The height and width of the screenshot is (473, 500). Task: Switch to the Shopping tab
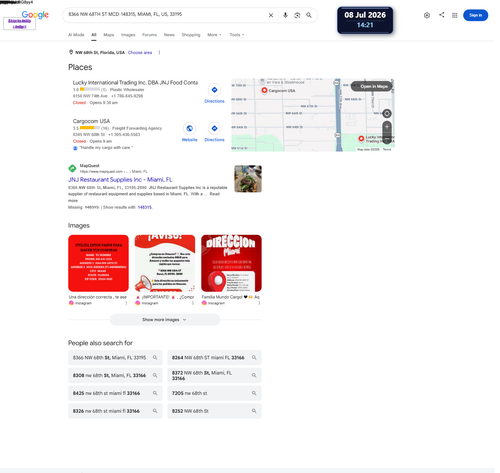tap(191, 35)
